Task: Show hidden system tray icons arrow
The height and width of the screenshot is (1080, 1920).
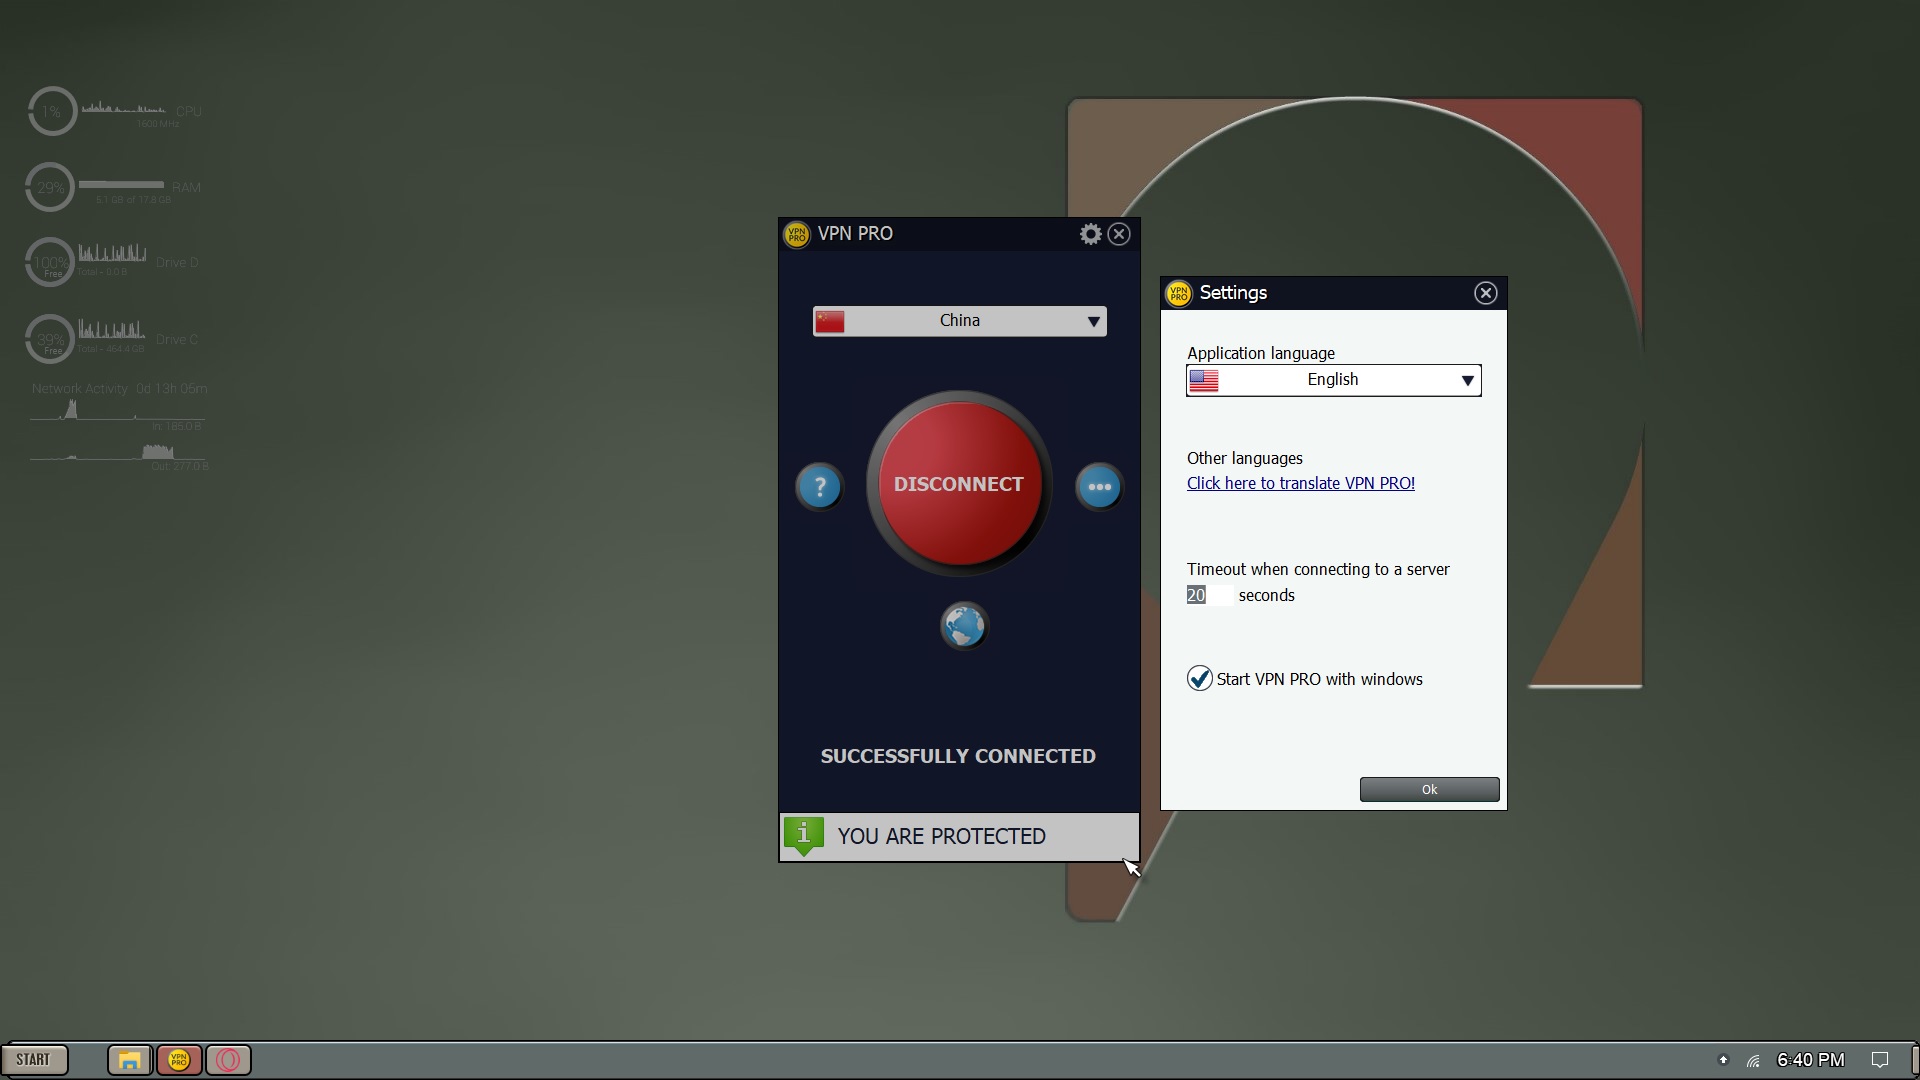Action: (x=1723, y=1060)
